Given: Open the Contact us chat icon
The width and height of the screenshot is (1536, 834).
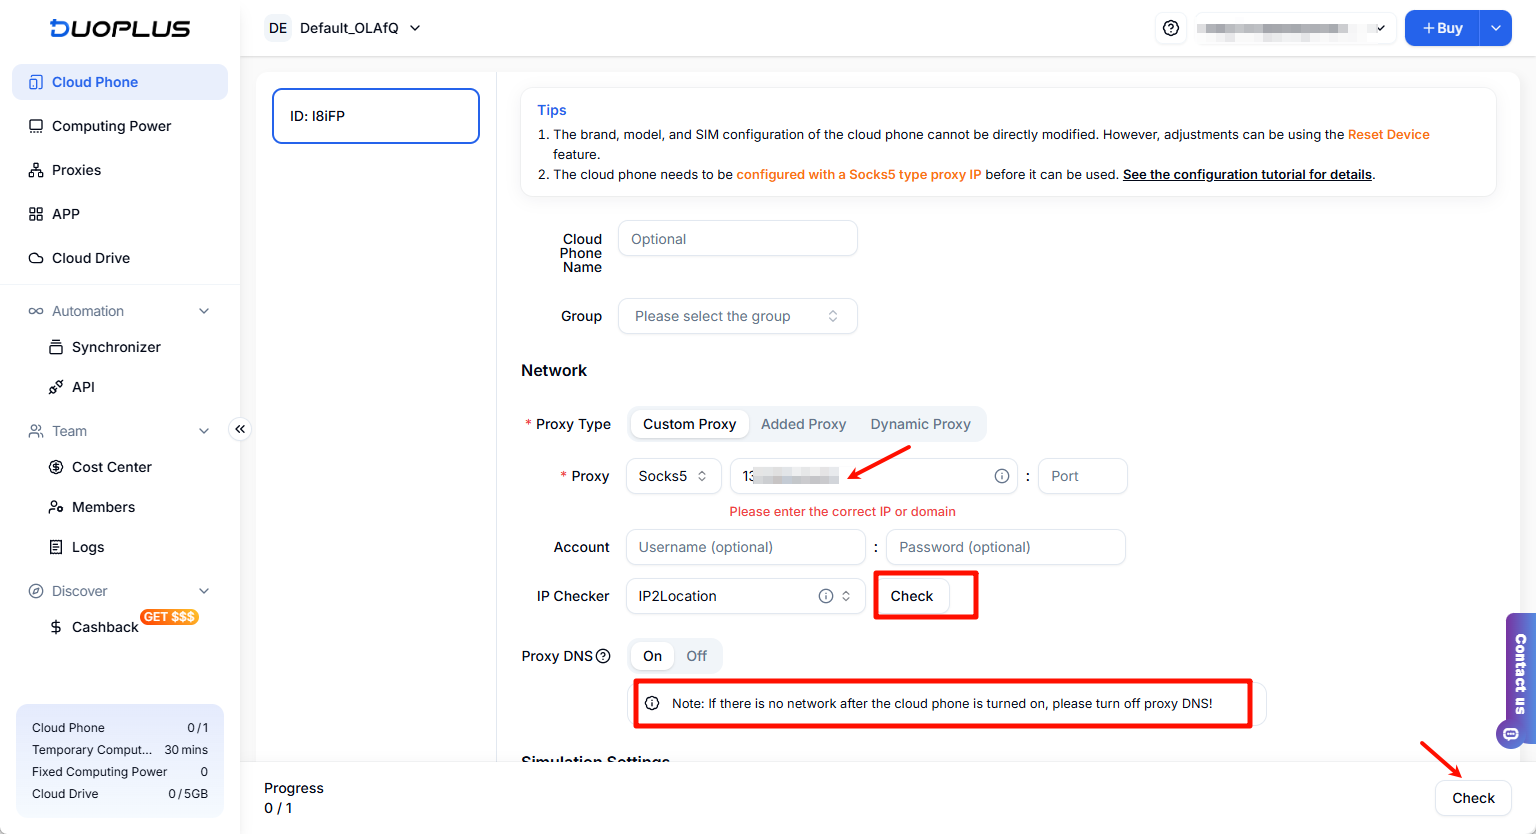Looking at the screenshot, I should click(x=1511, y=734).
